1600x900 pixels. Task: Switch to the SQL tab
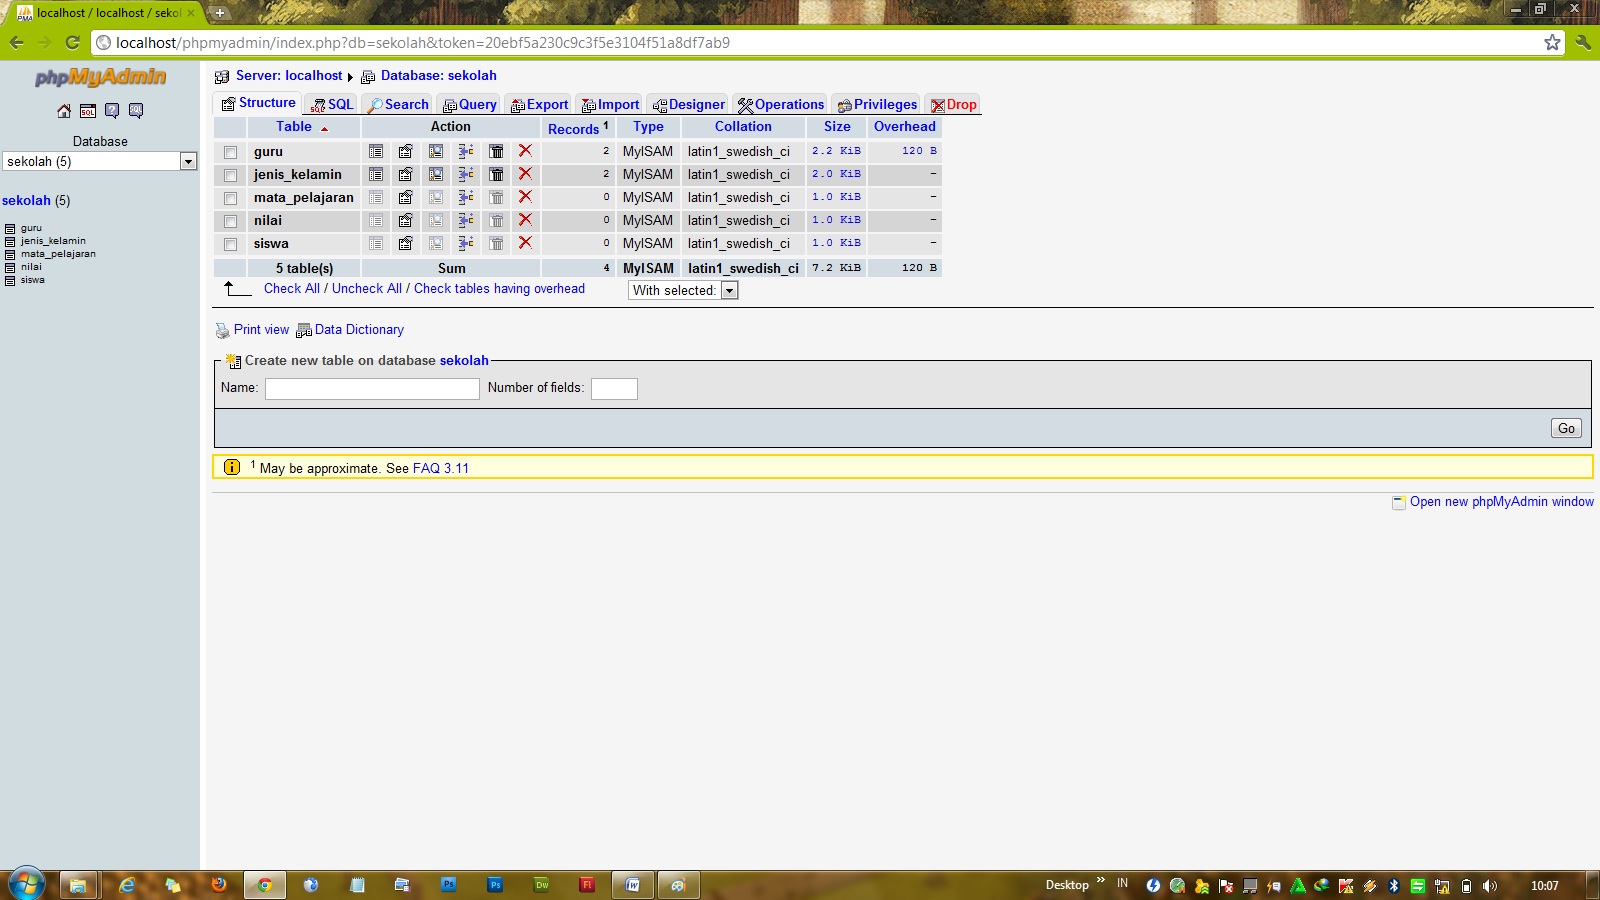[x=331, y=103]
